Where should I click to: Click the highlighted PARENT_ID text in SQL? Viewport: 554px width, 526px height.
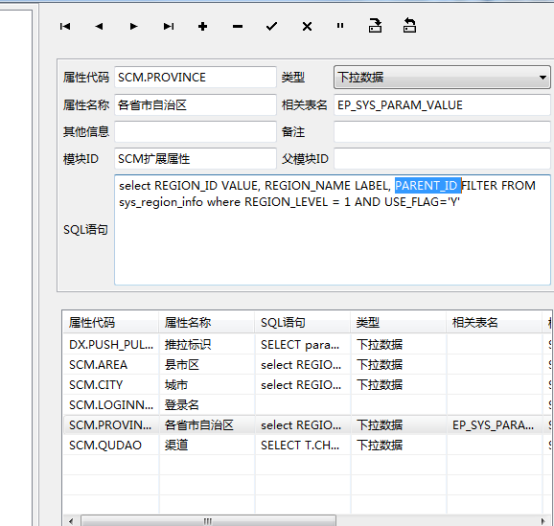coord(428,185)
